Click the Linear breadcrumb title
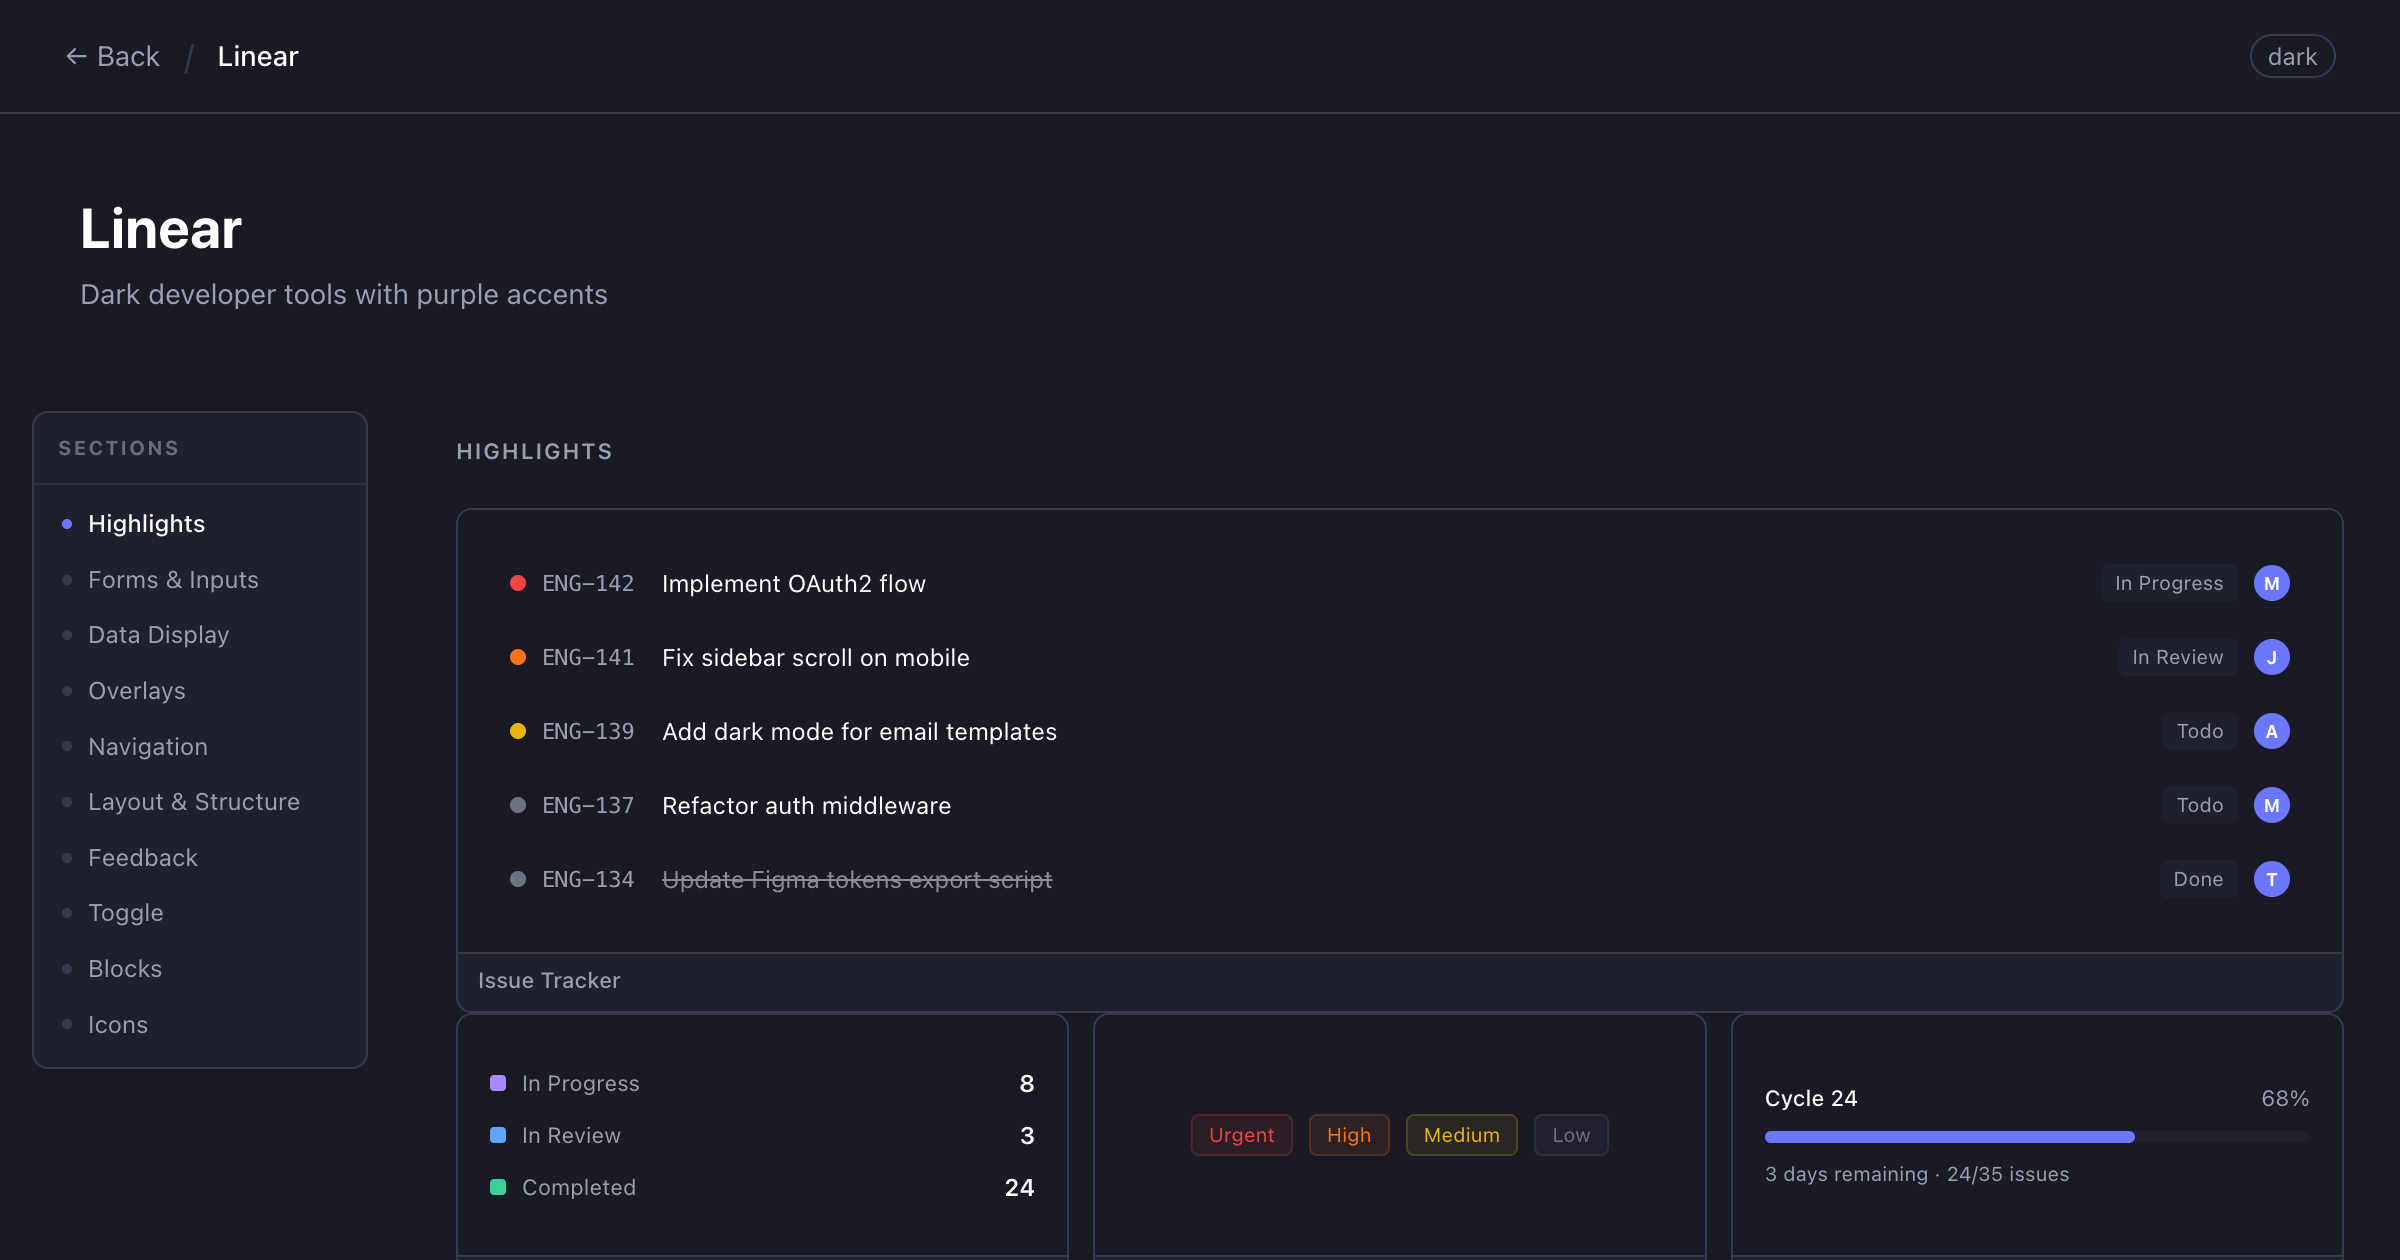The image size is (2400, 1260). [x=258, y=57]
